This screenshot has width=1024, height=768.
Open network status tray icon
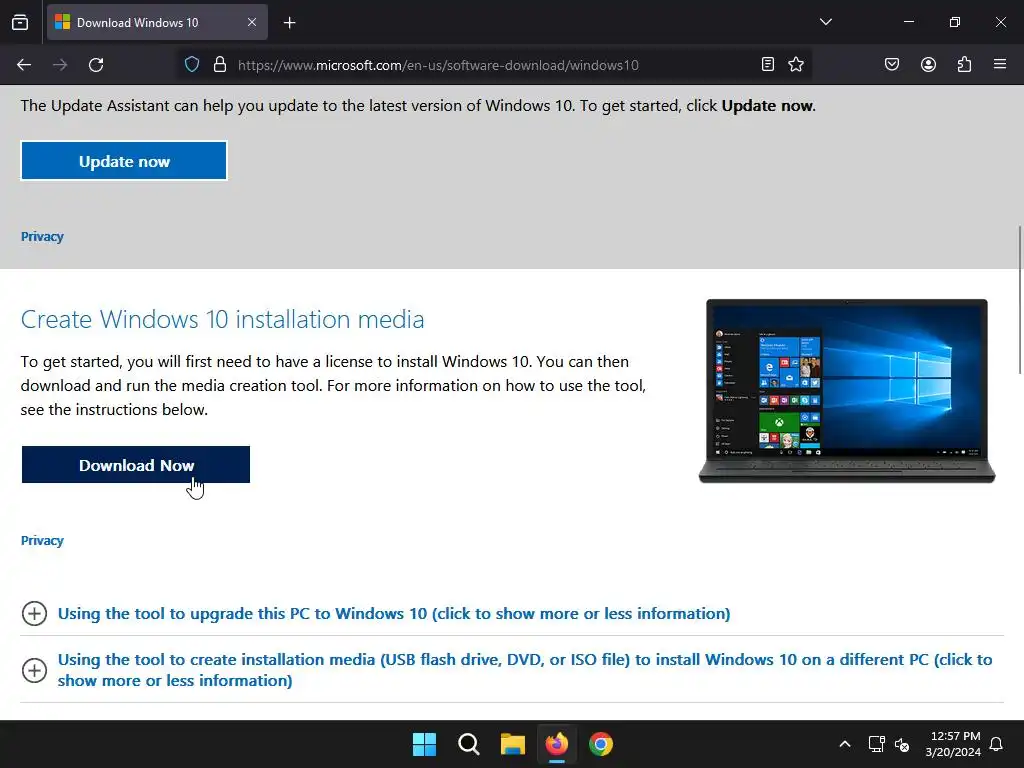(876, 744)
